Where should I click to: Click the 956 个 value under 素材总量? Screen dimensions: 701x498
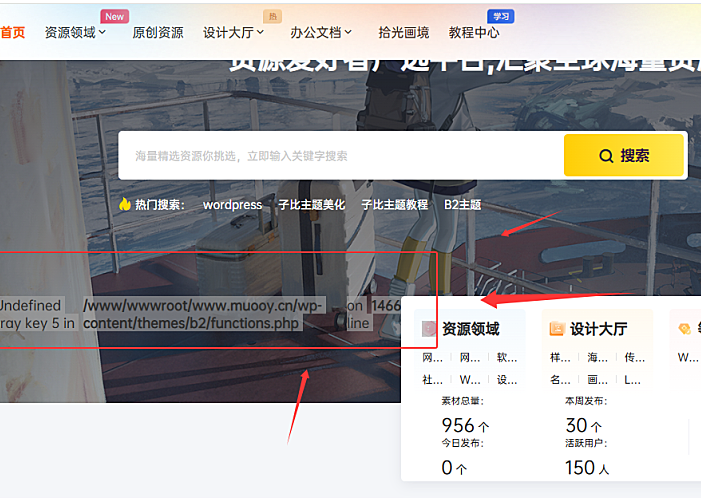[465, 425]
